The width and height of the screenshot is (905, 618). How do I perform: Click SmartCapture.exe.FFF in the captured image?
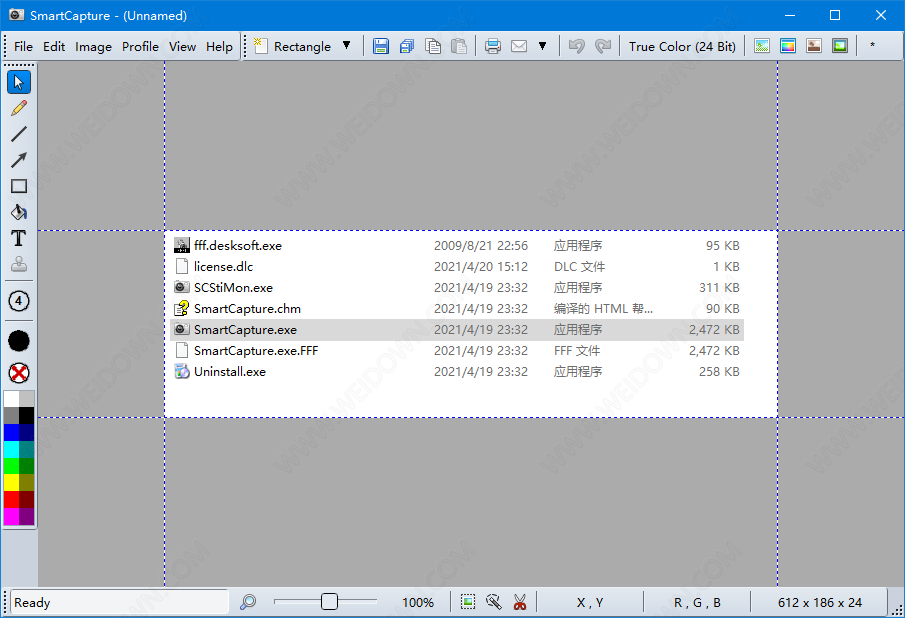click(256, 351)
